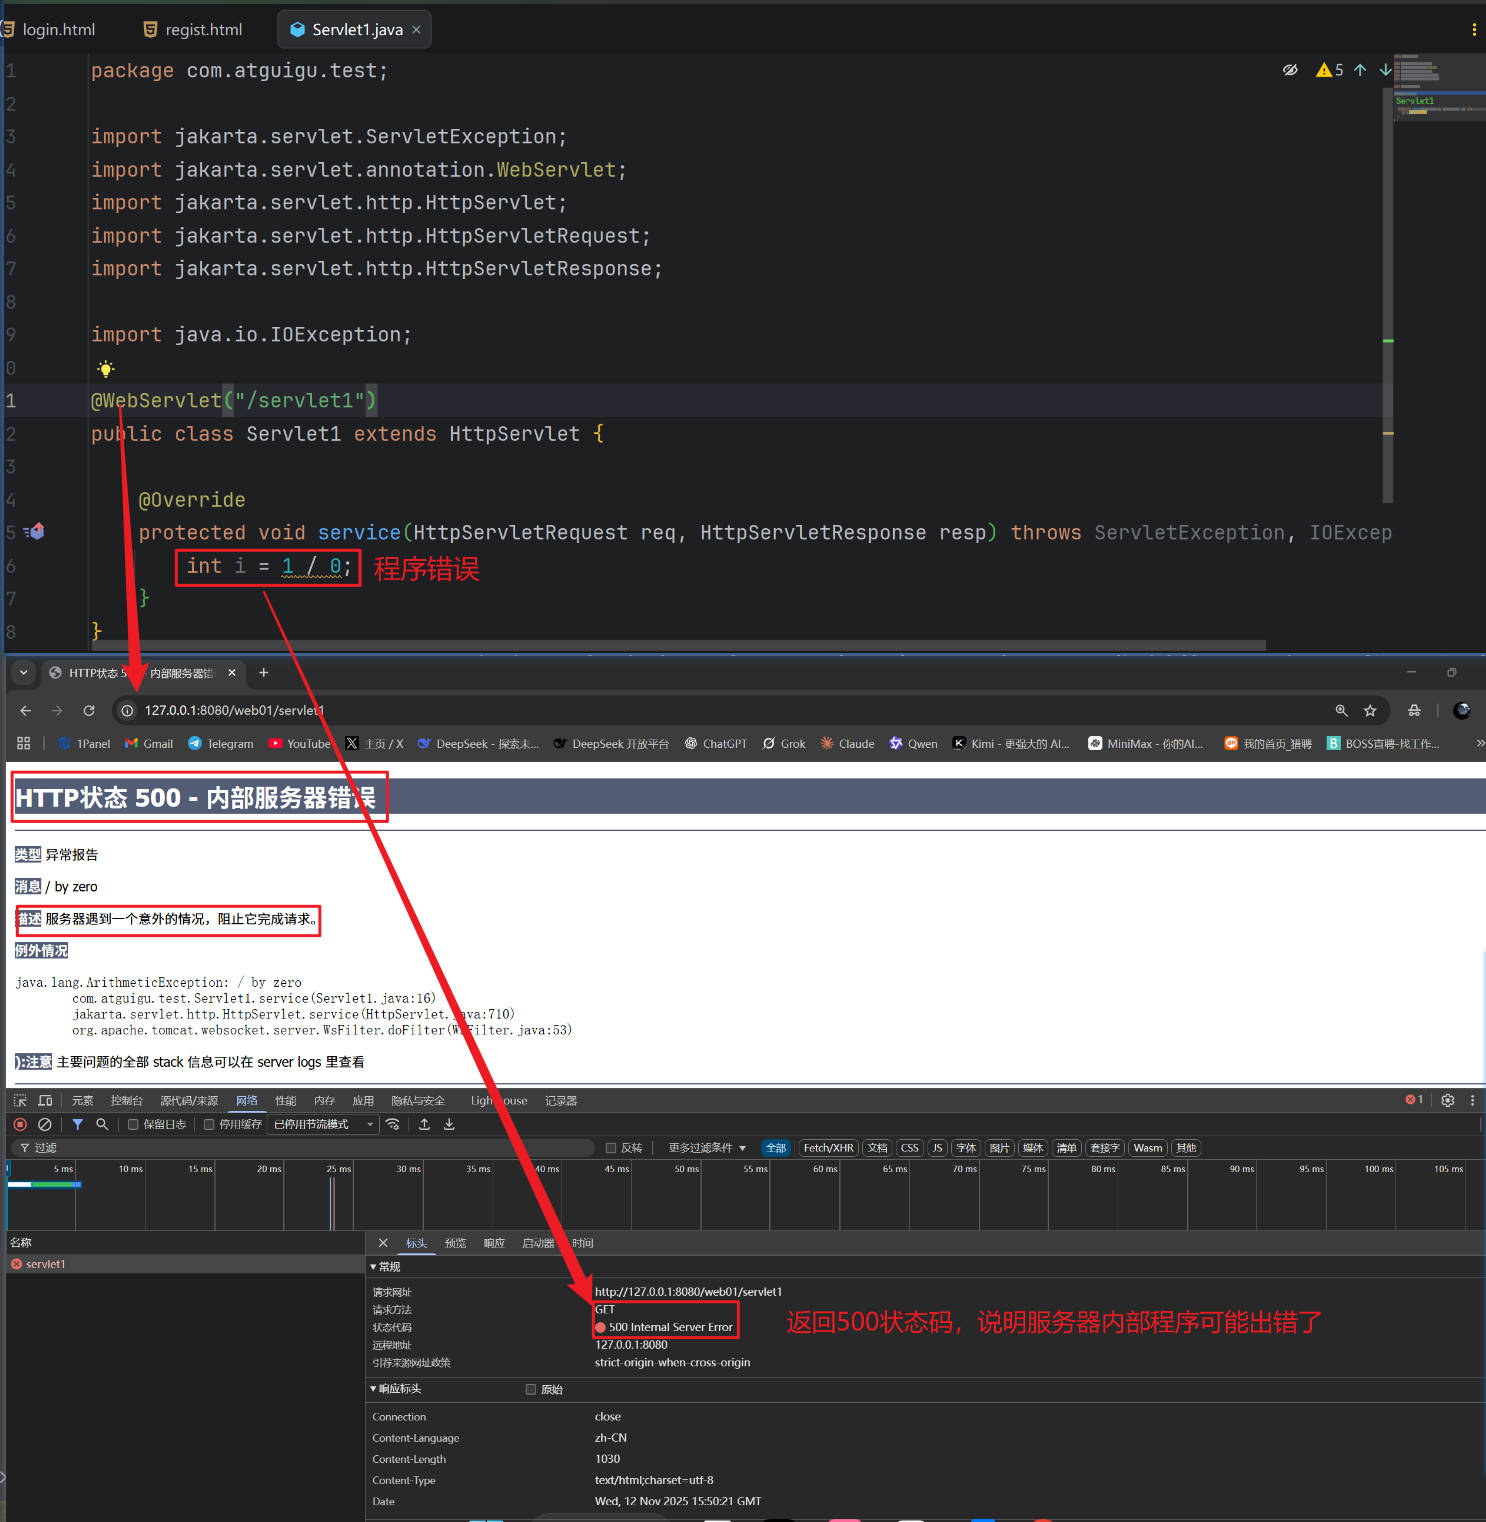This screenshot has width=1486, height=1522.
Task: Click the record network log icon
Action: (20, 1124)
